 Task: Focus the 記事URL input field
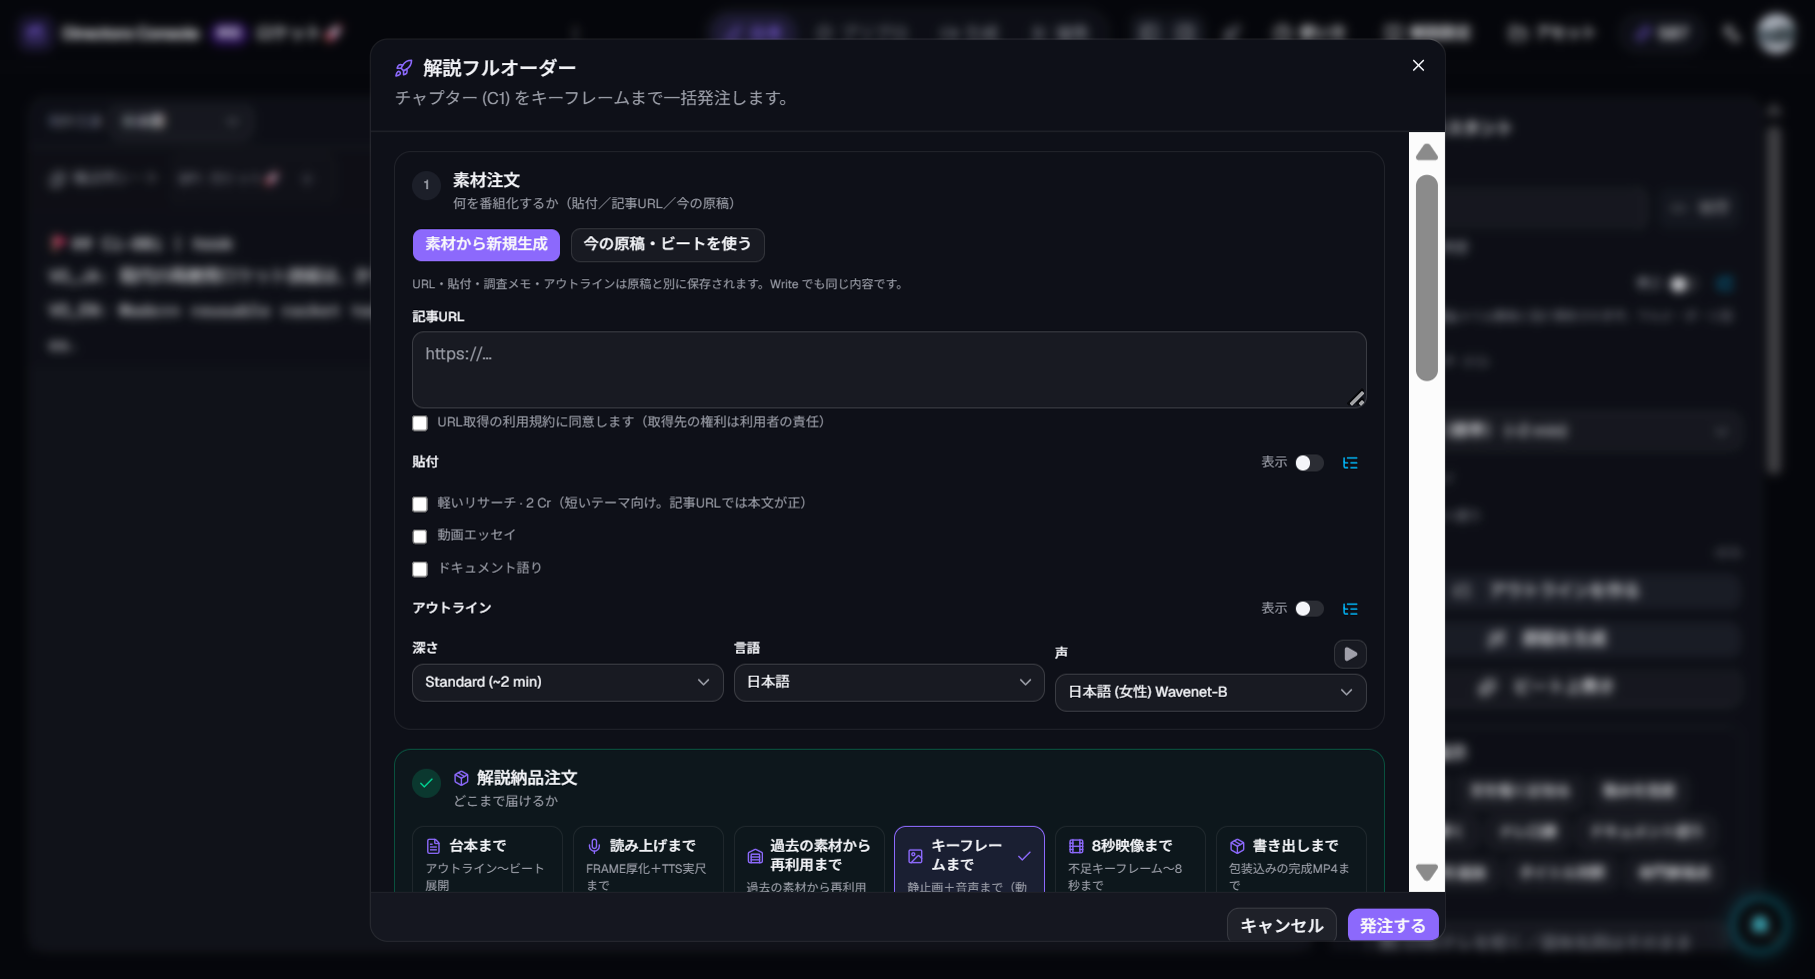[x=889, y=369]
